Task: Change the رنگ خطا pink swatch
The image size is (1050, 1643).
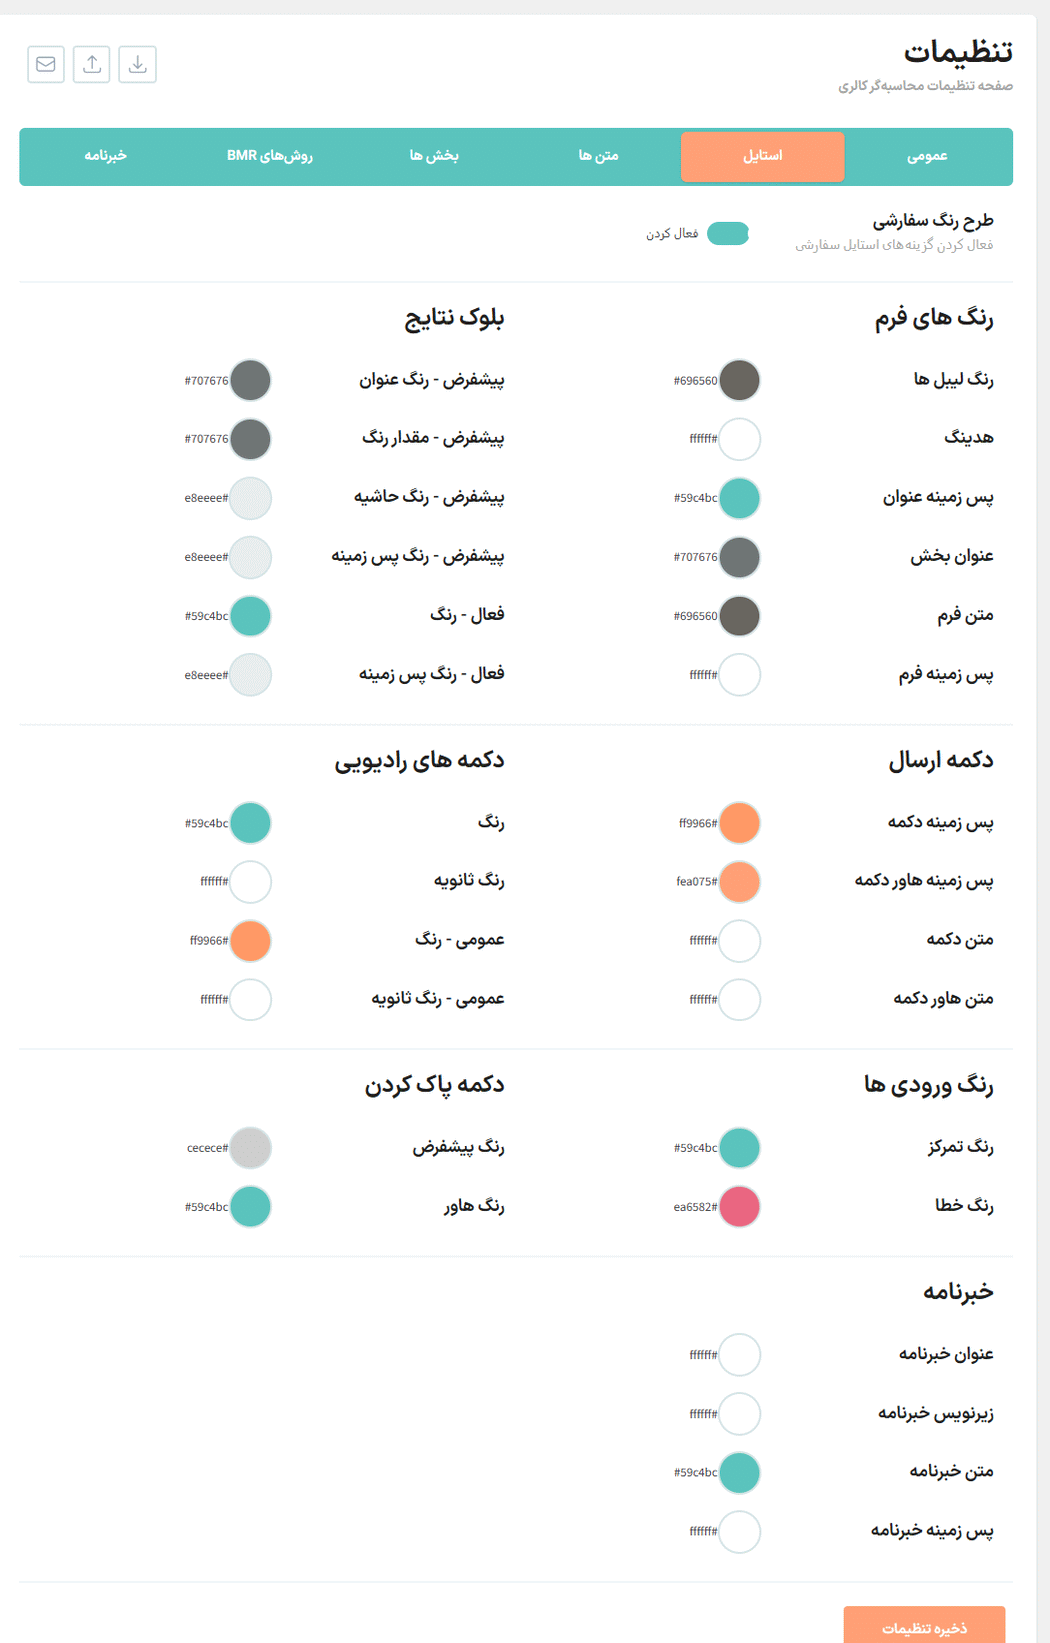Action: click(740, 1207)
